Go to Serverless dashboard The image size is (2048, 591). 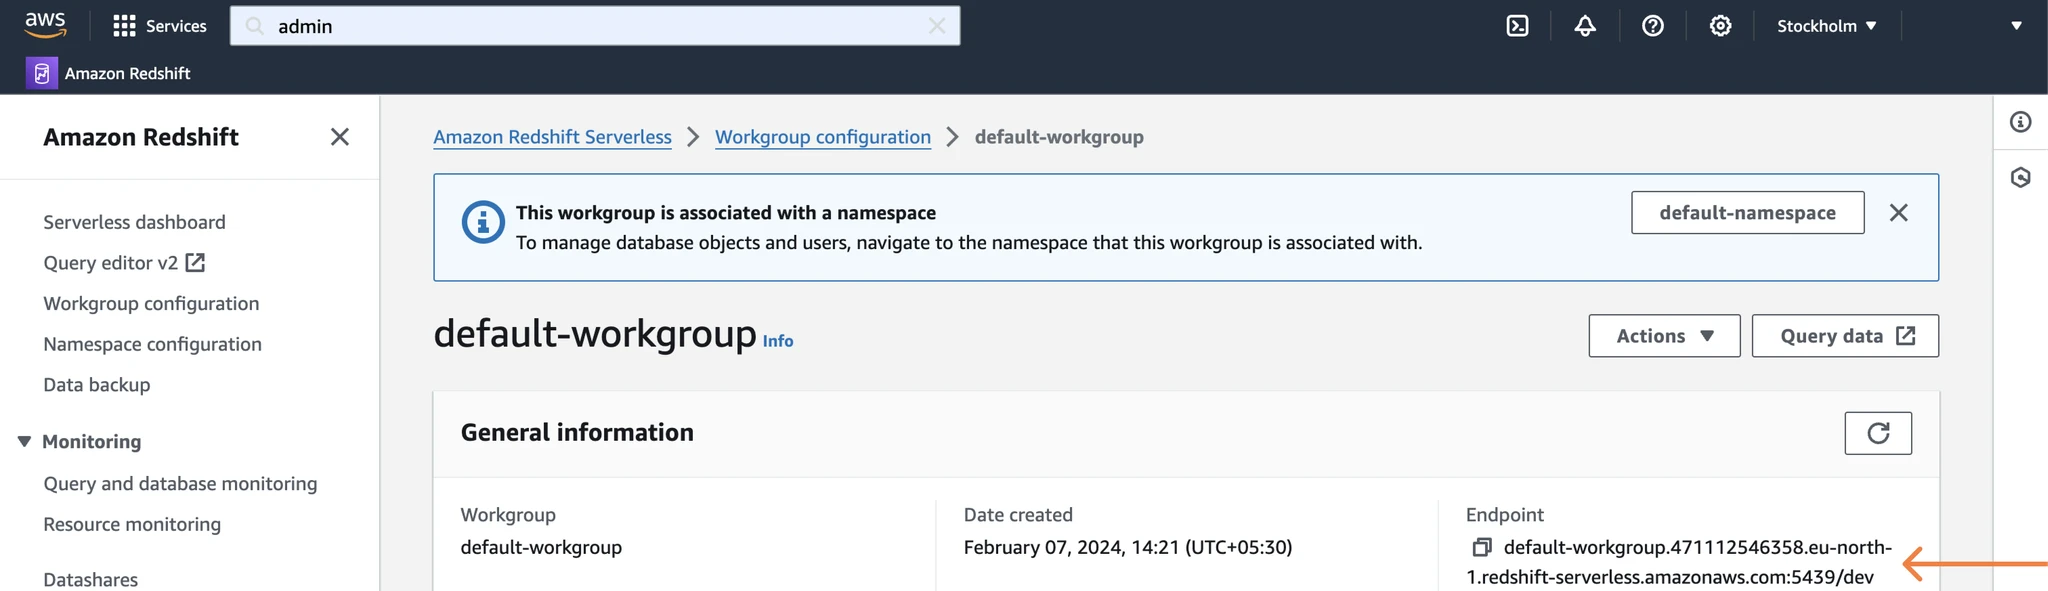pos(134,222)
